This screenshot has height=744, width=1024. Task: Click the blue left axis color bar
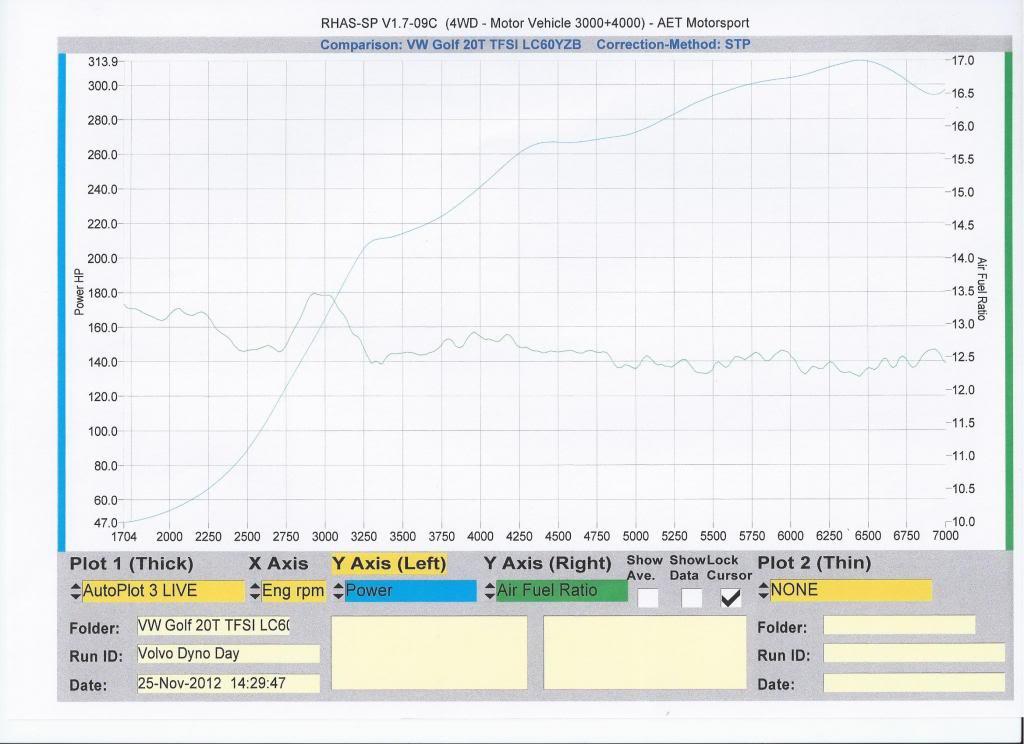pos(62,288)
